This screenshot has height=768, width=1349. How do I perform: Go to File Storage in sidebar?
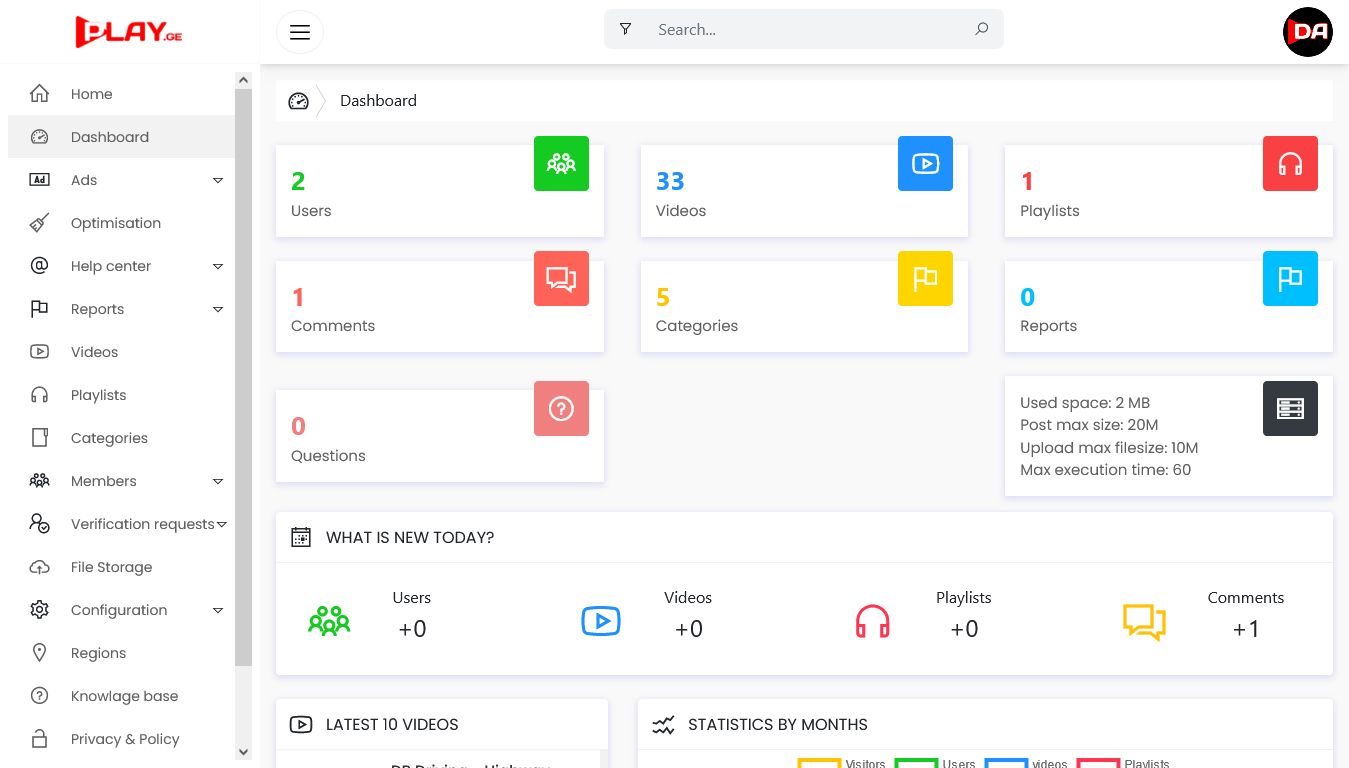point(111,567)
